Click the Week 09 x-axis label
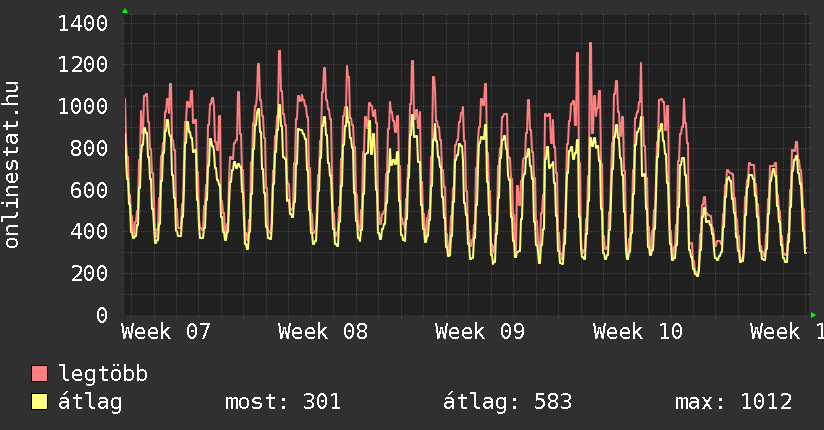The width and height of the screenshot is (824, 430). coord(480,332)
